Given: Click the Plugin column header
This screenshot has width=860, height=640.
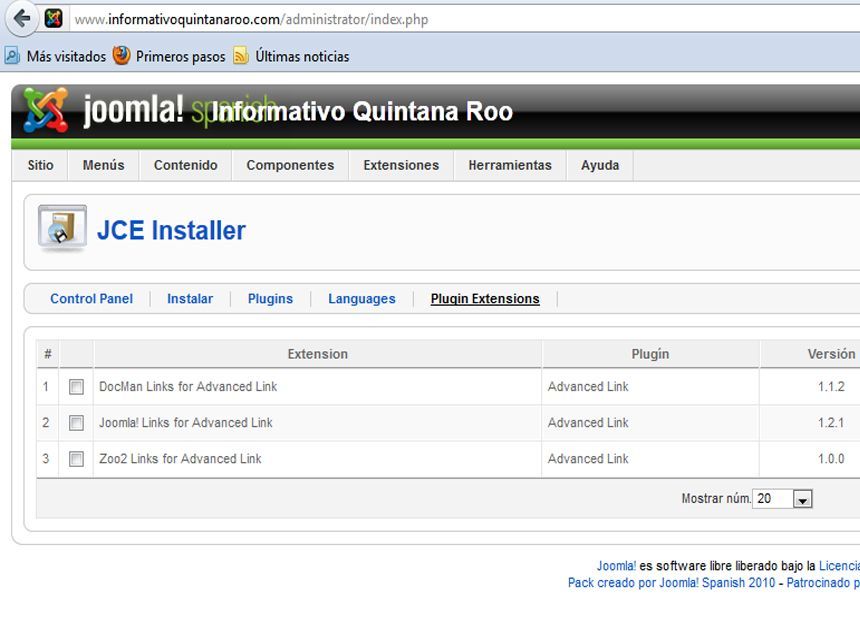Looking at the screenshot, I should 650,354.
